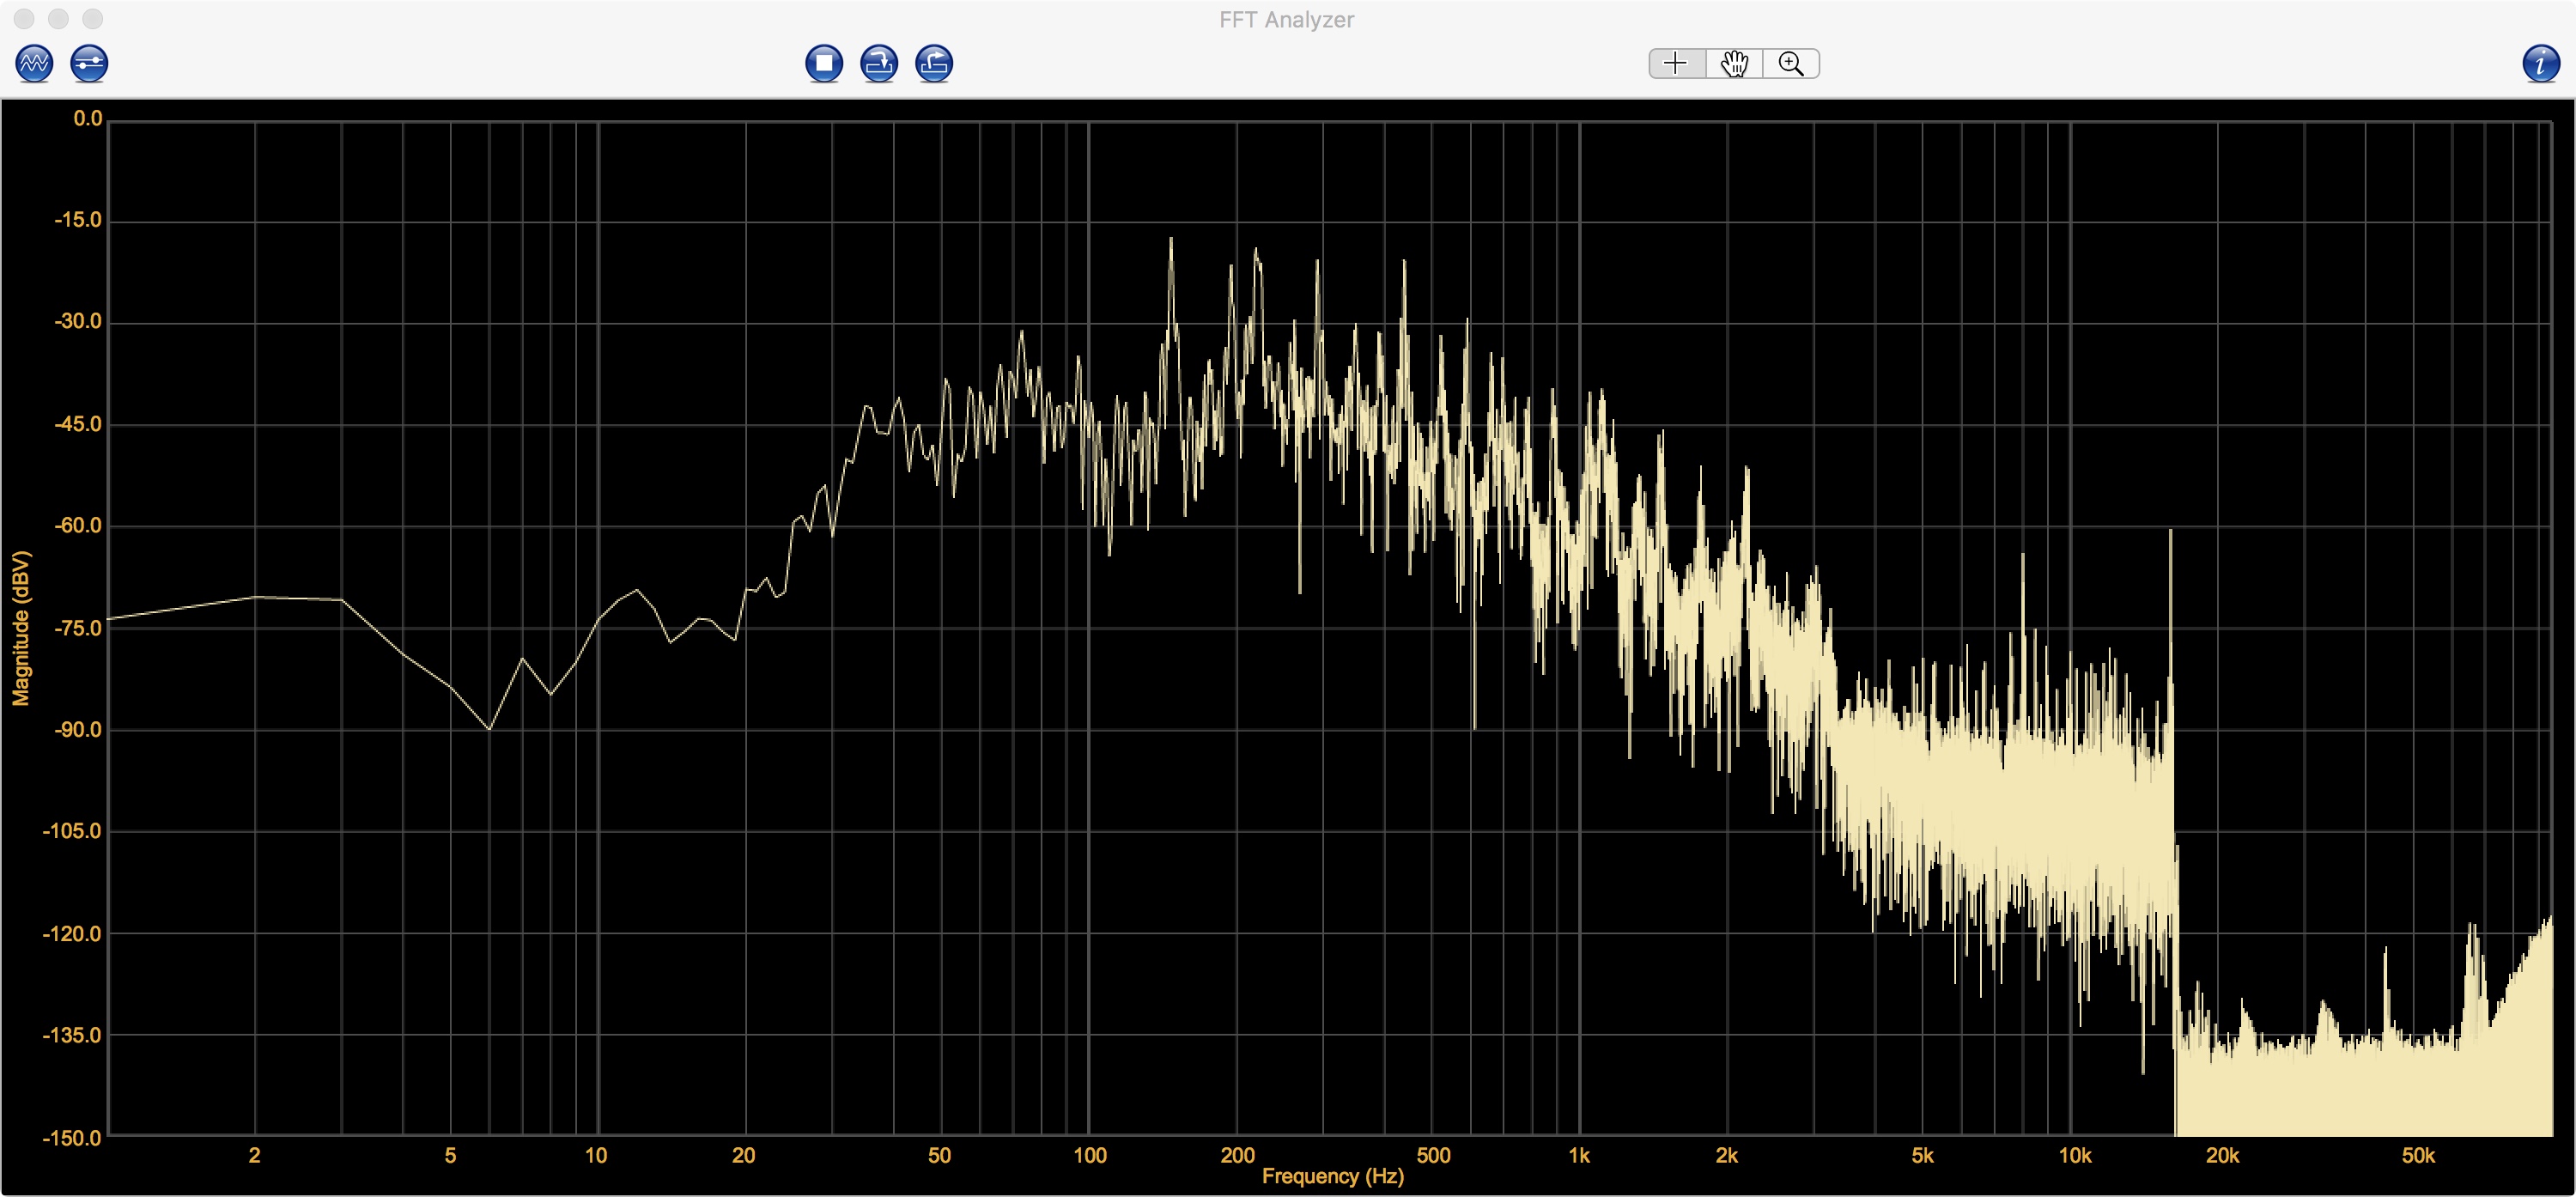The image size is (2576, 1197).
Task: Stop the FFT acquisition
Action: click(824, 63)
